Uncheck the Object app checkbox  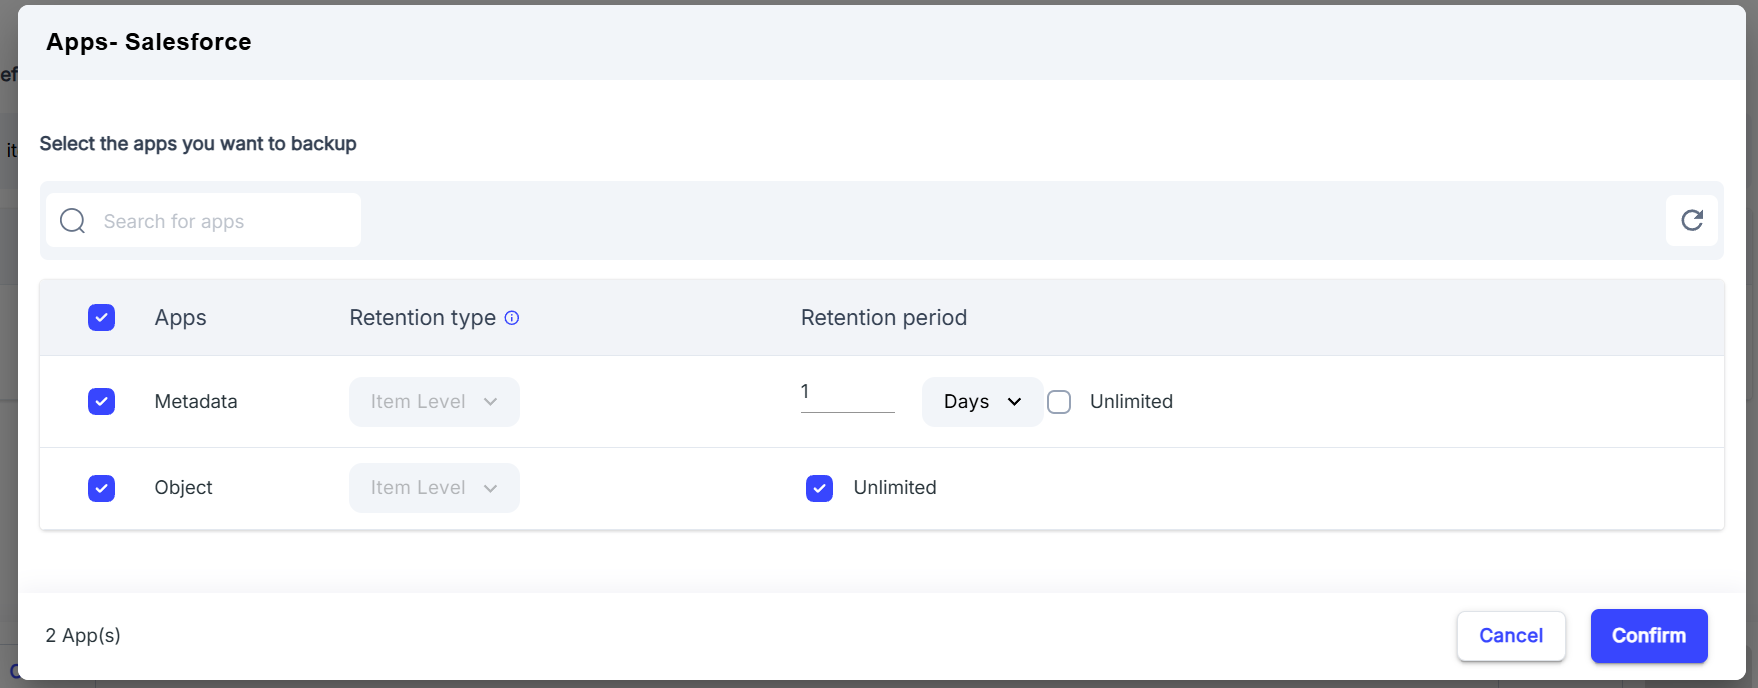point(101,488)
